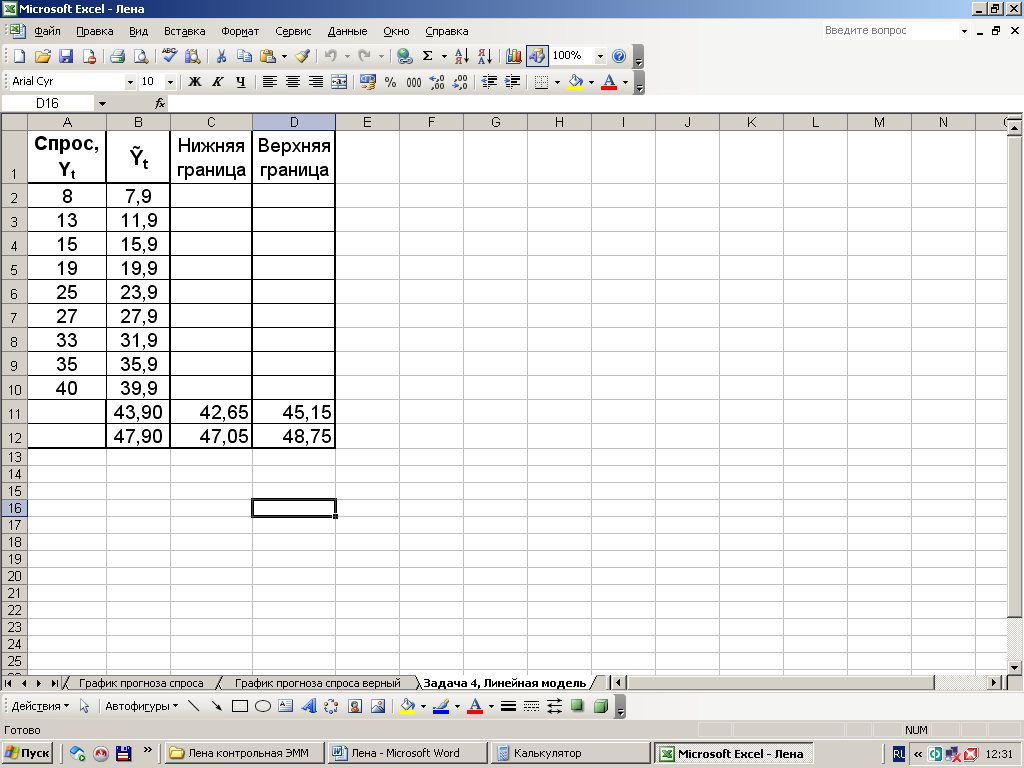Increase indent icon

pyautogui.click(x=513, y=82)
